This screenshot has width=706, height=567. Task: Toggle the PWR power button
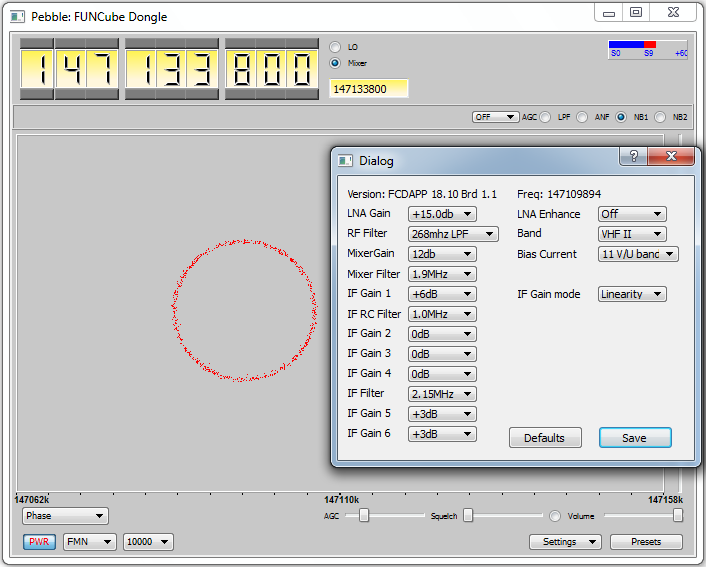coord(39,541)
